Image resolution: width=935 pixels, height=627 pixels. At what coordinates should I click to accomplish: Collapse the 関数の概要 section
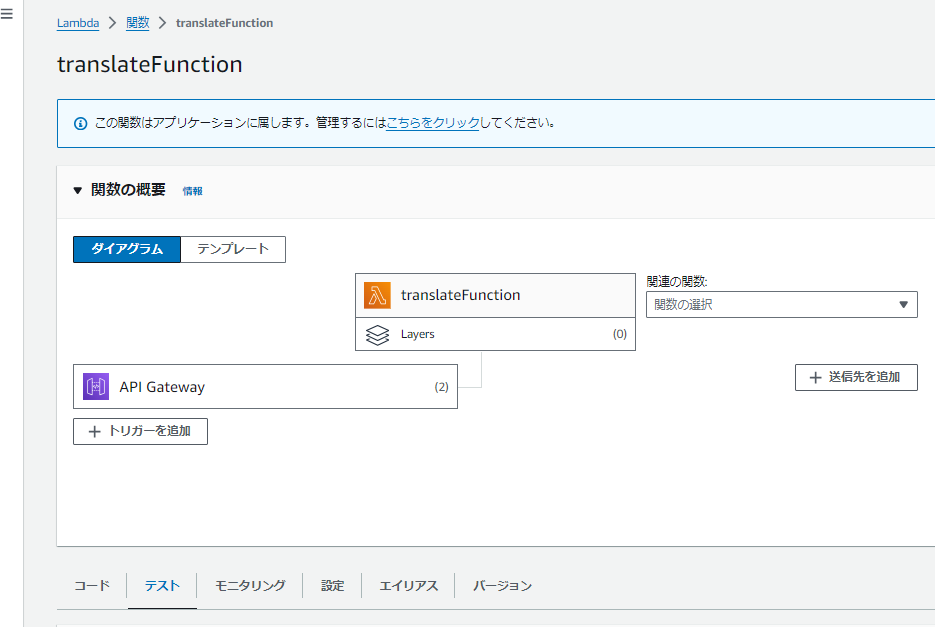coord(78,190)
